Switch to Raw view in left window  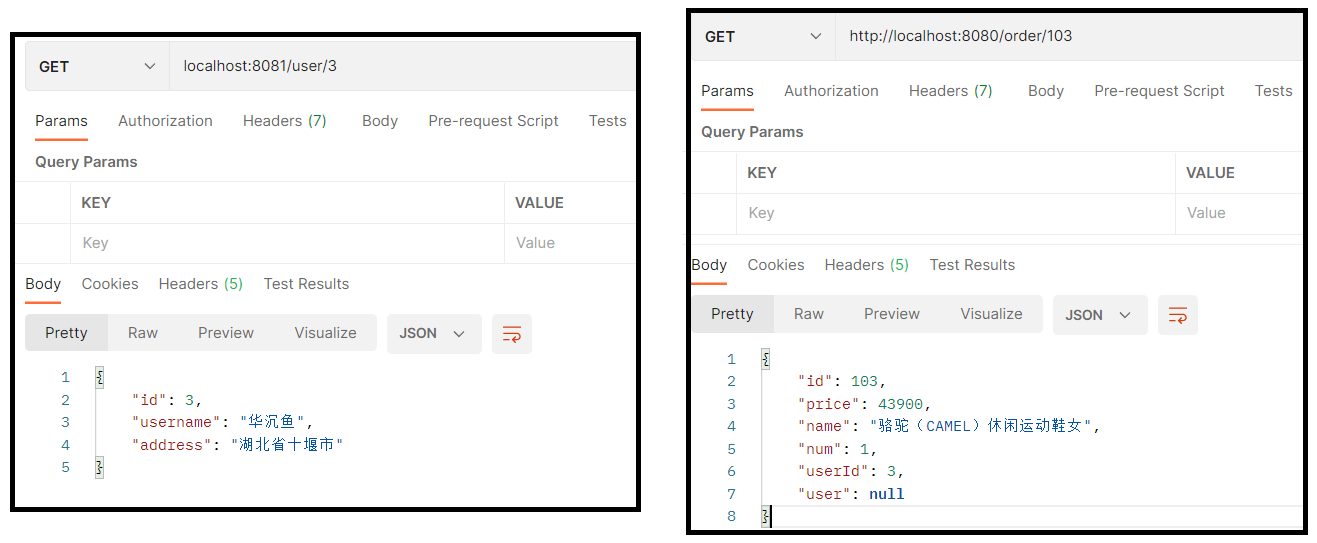coord(143,333)
